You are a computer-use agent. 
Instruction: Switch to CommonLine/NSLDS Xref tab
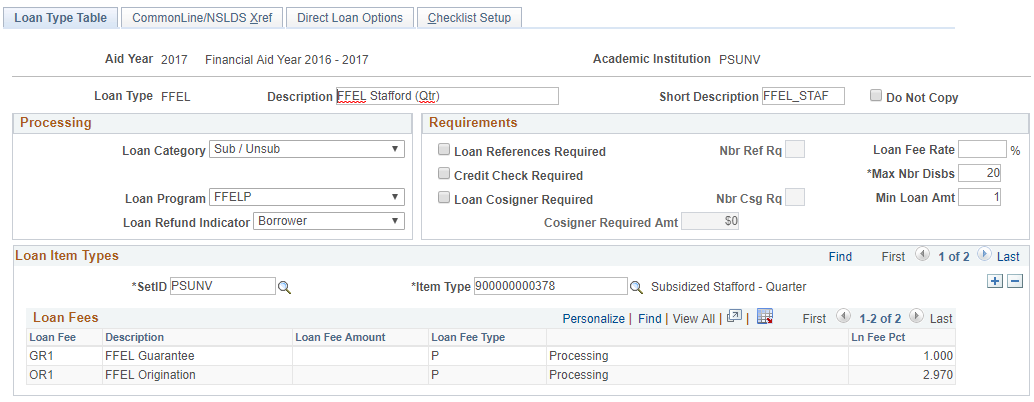pyautogui.click(x=202, y=18)
